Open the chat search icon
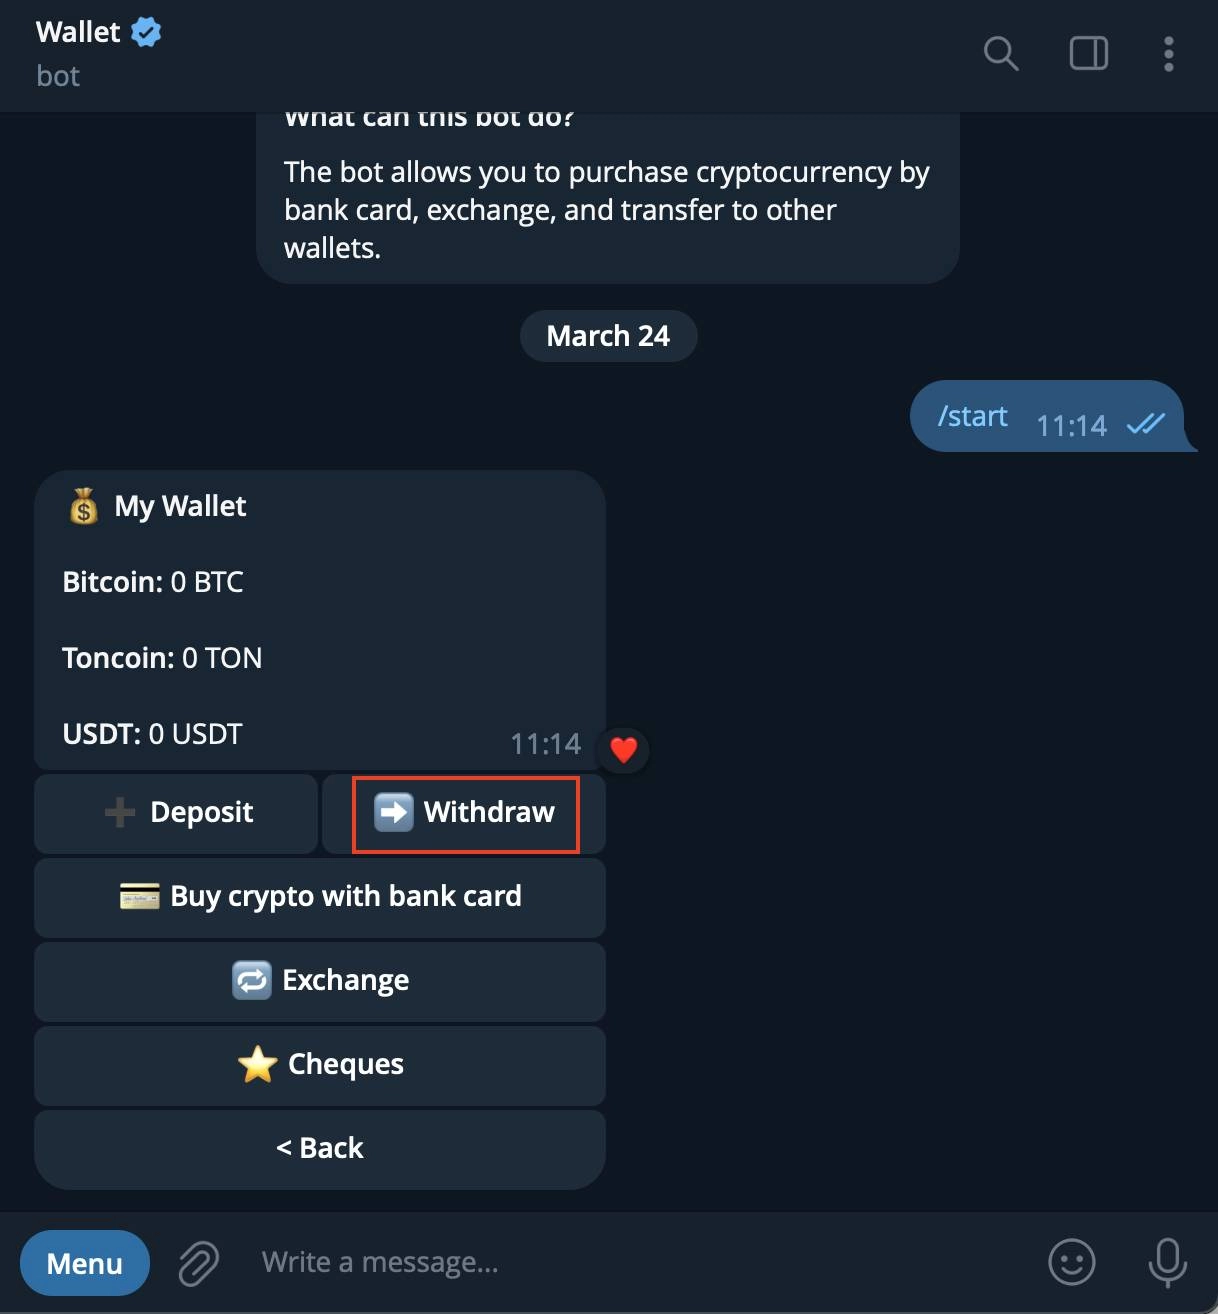 (1001, 54)
